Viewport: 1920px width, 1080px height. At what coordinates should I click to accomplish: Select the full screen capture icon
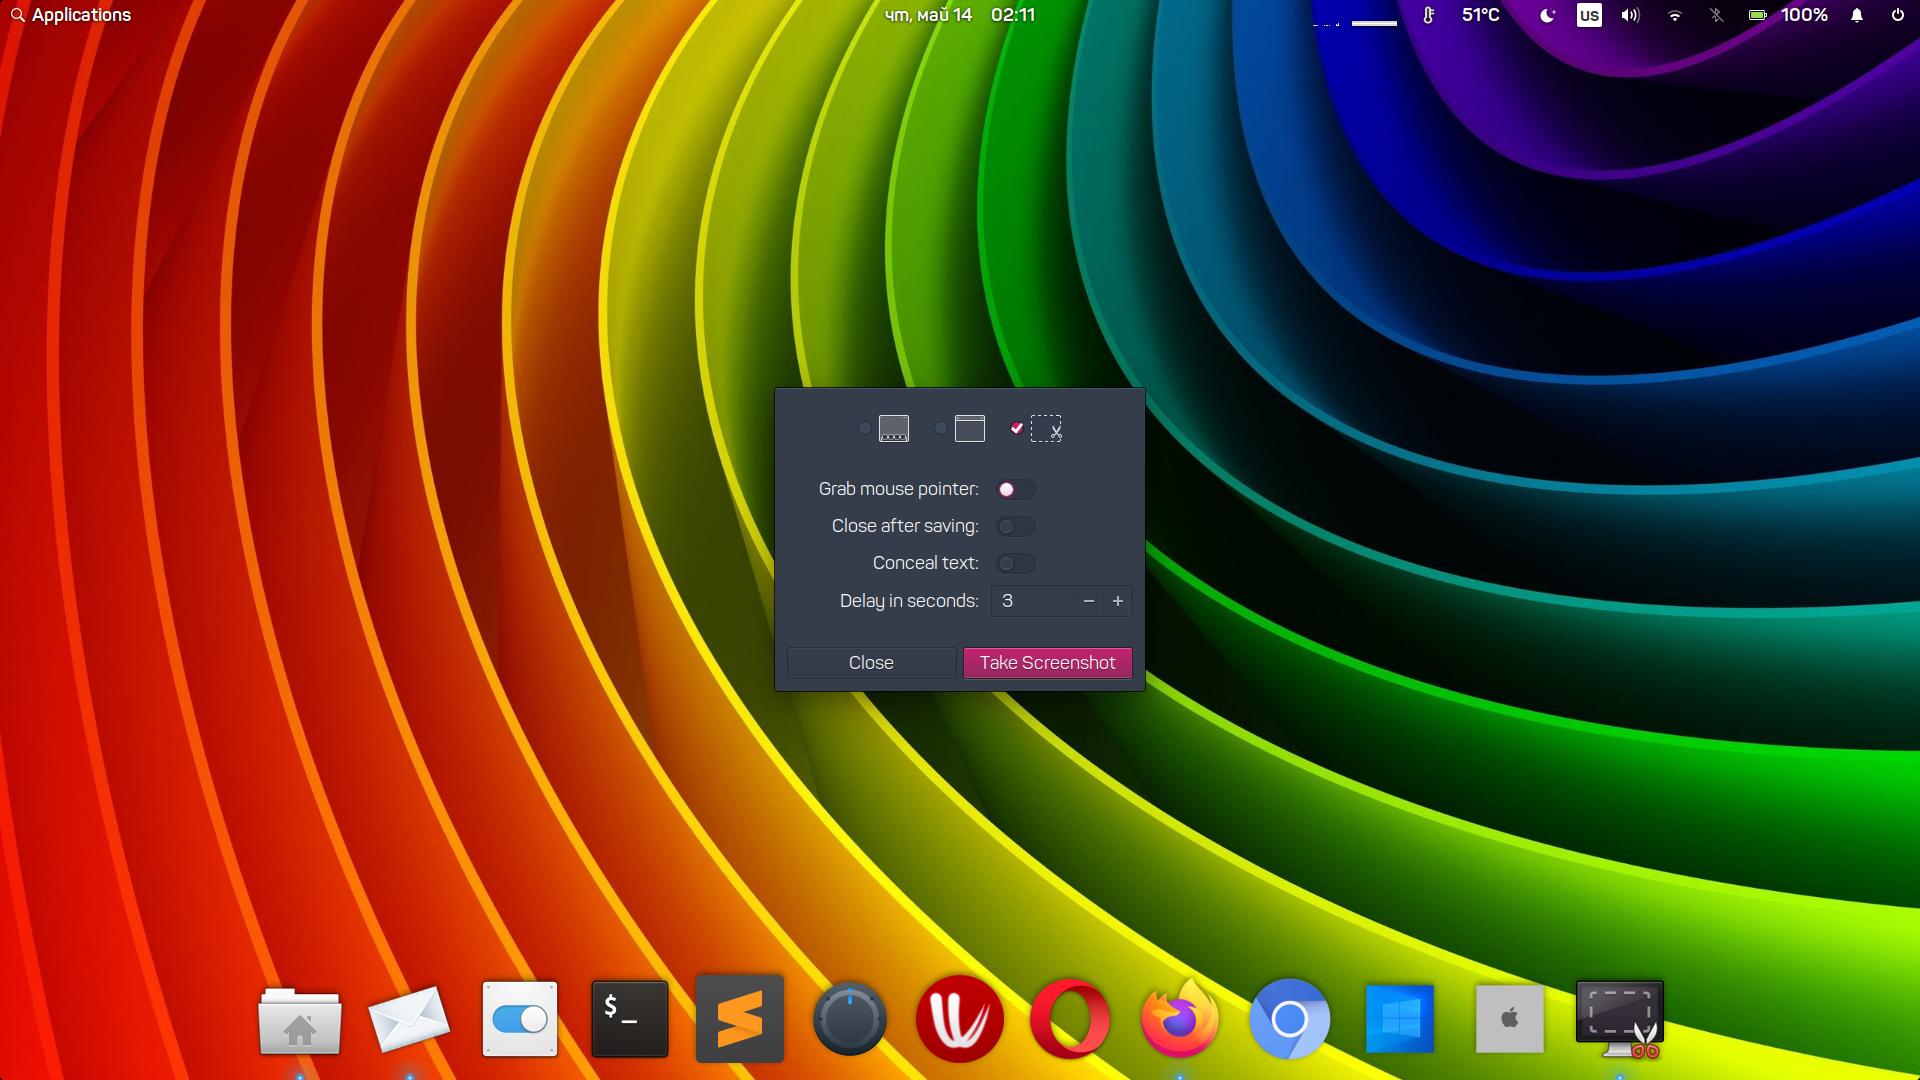[893, 428]
